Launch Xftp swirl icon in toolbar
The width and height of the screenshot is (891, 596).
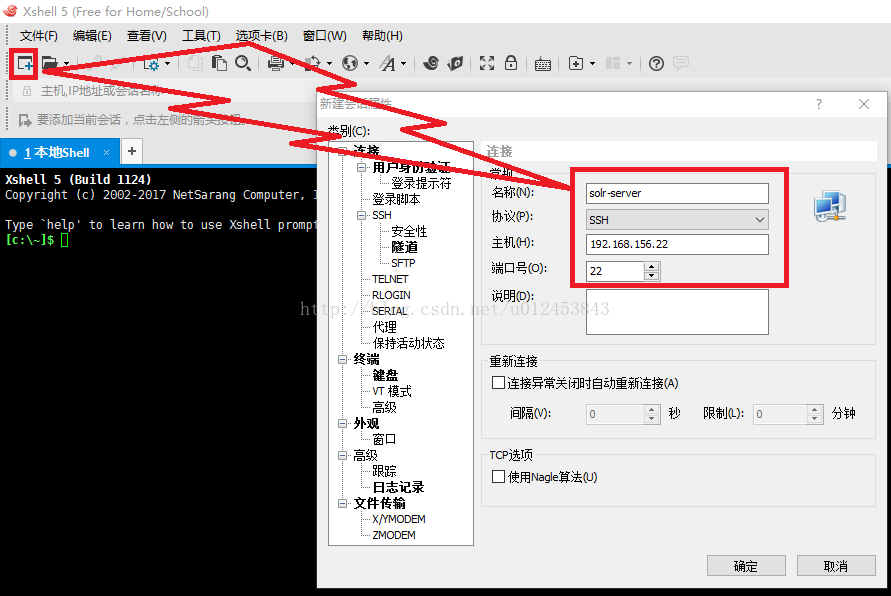[431, 63]
